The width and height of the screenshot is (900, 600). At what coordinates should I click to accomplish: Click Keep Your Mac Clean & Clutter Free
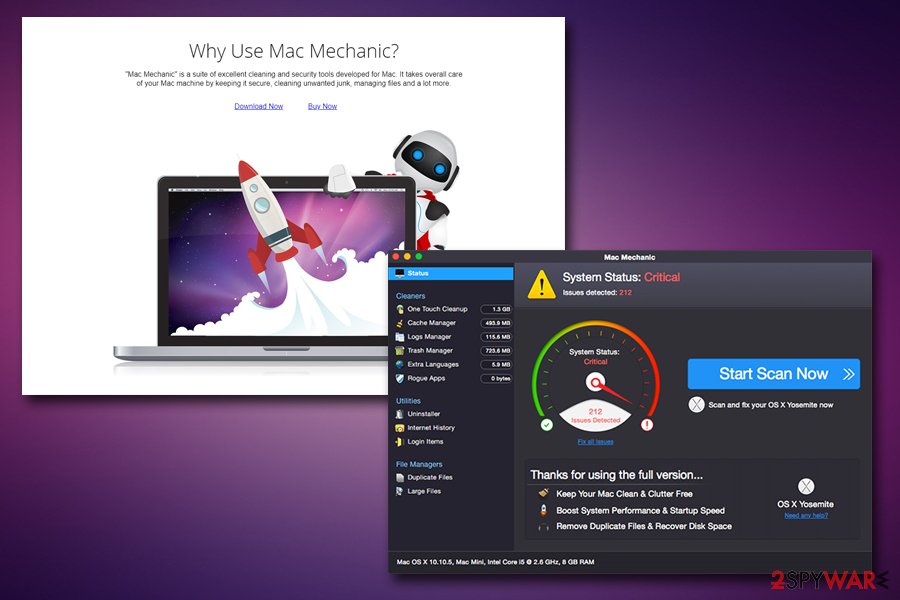tap(624, 494)
